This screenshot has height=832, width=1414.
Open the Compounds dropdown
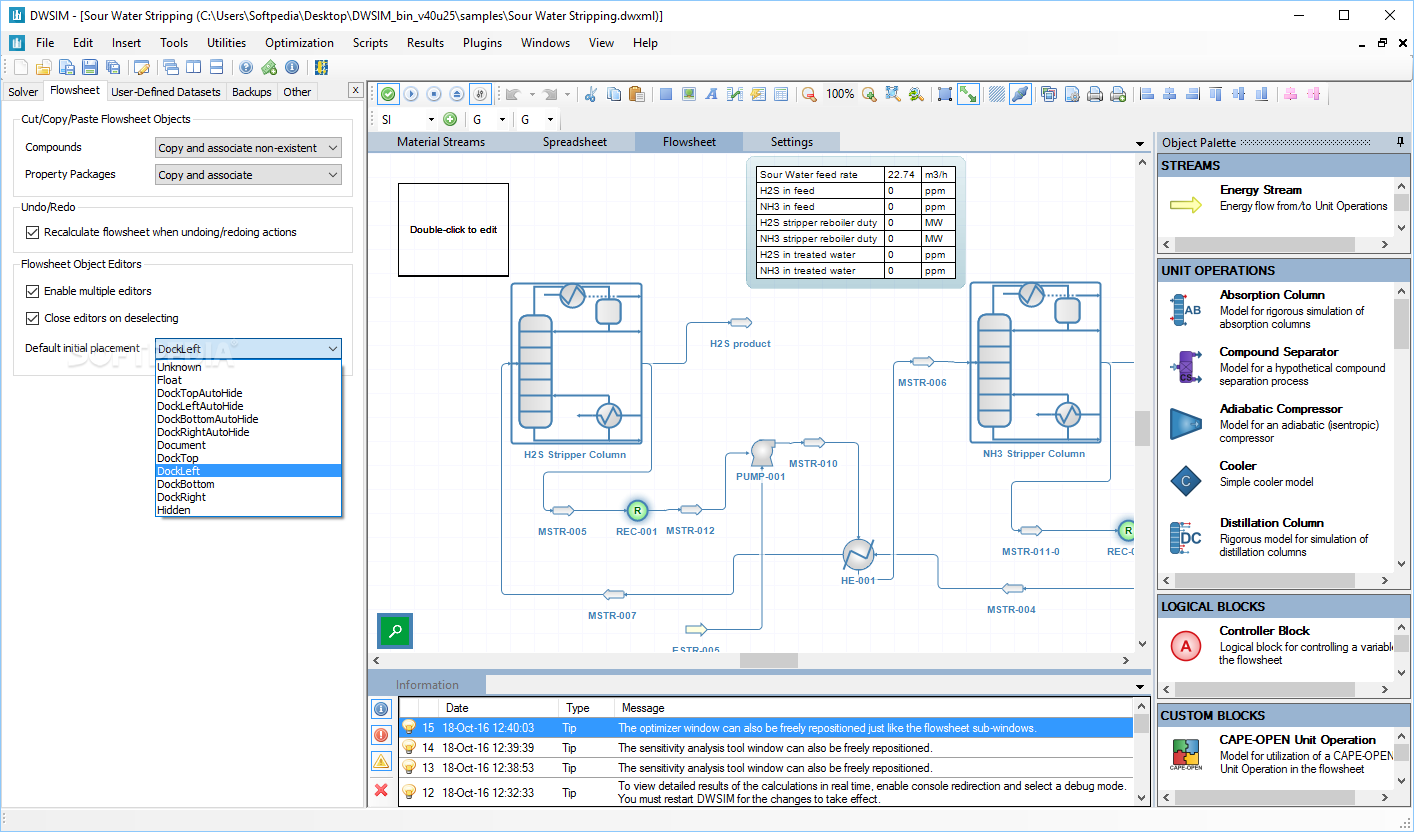(x=248, y=148)
